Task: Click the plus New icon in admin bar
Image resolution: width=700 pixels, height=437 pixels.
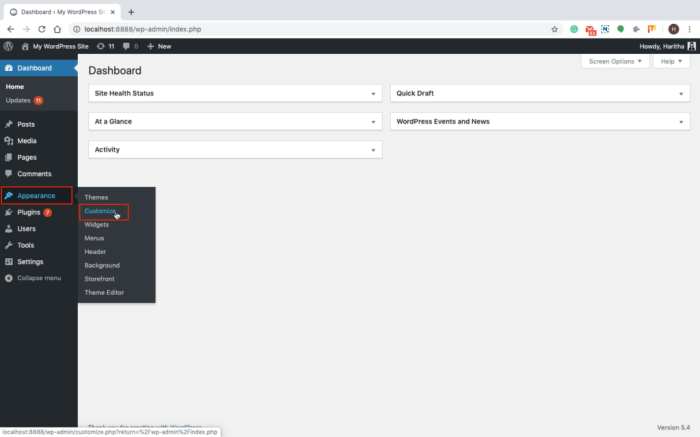Action: tap(150, 46)
